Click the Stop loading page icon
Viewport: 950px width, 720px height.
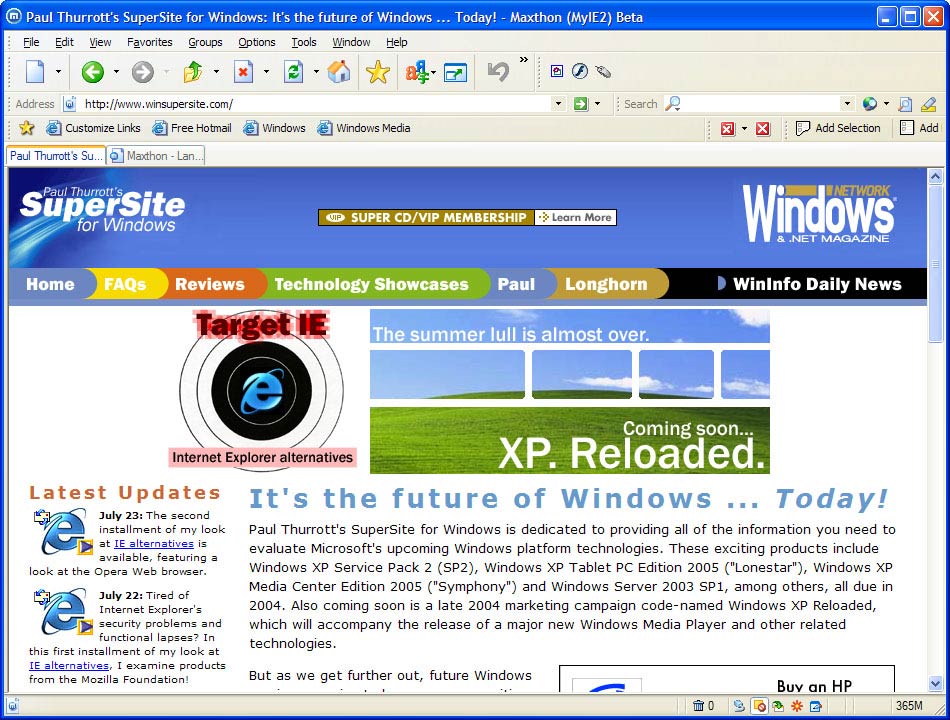click(x=243, y=72)
